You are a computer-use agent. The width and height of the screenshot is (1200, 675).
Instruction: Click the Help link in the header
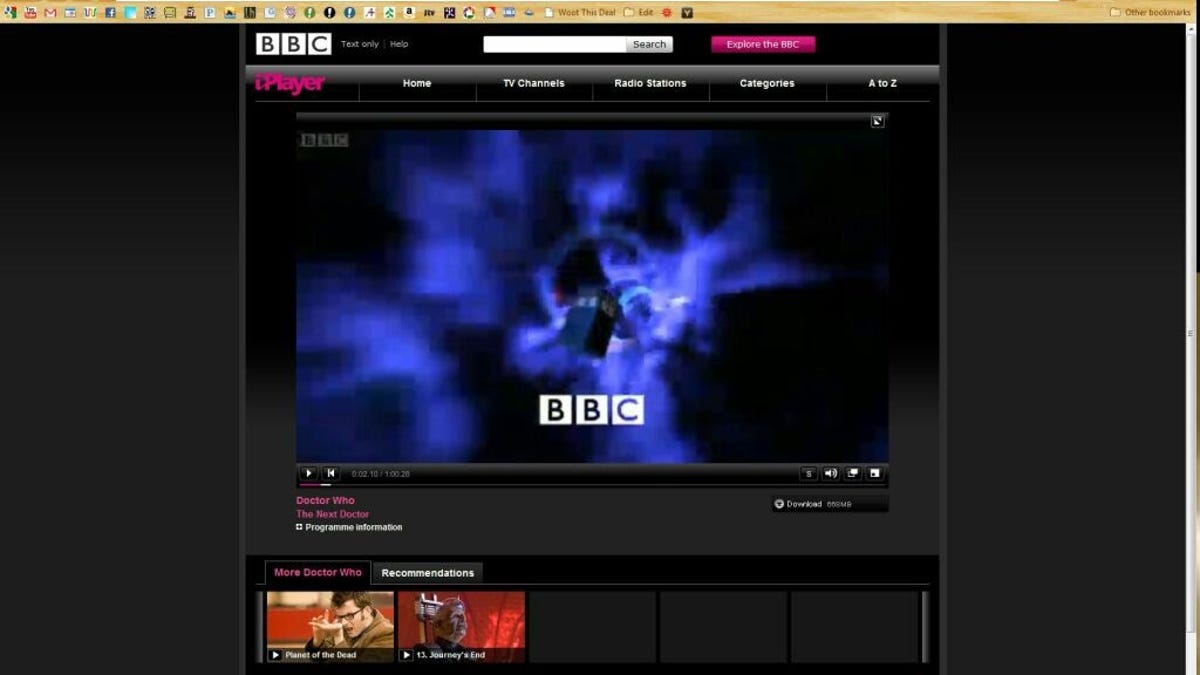pyautogui.click(x=399, y=44)
